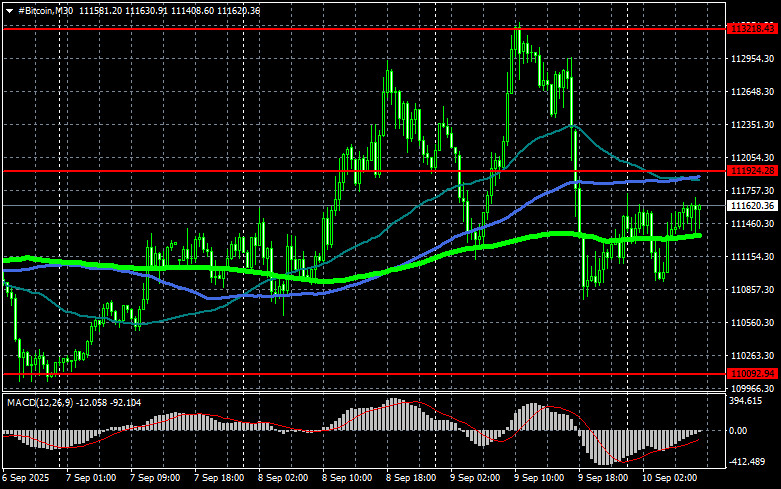Click the 111757.30 price scale value

(752, 191)
